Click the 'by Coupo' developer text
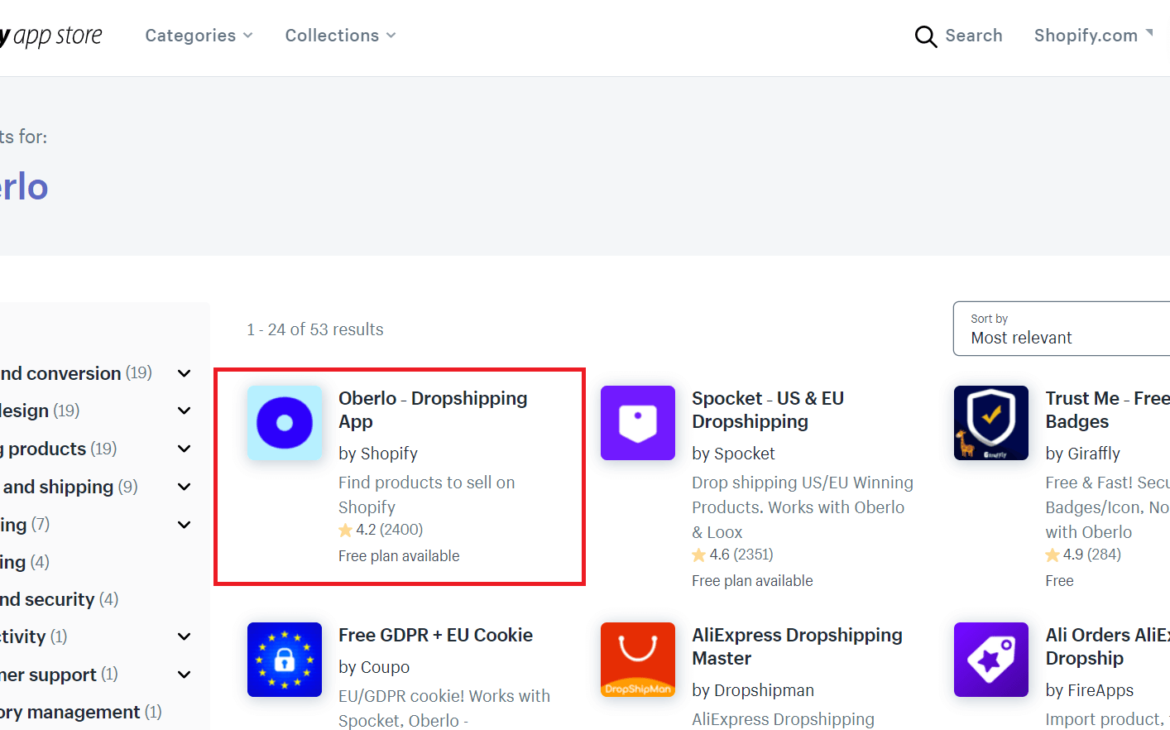Screen dimensions: 1170x730 [374, 667]
